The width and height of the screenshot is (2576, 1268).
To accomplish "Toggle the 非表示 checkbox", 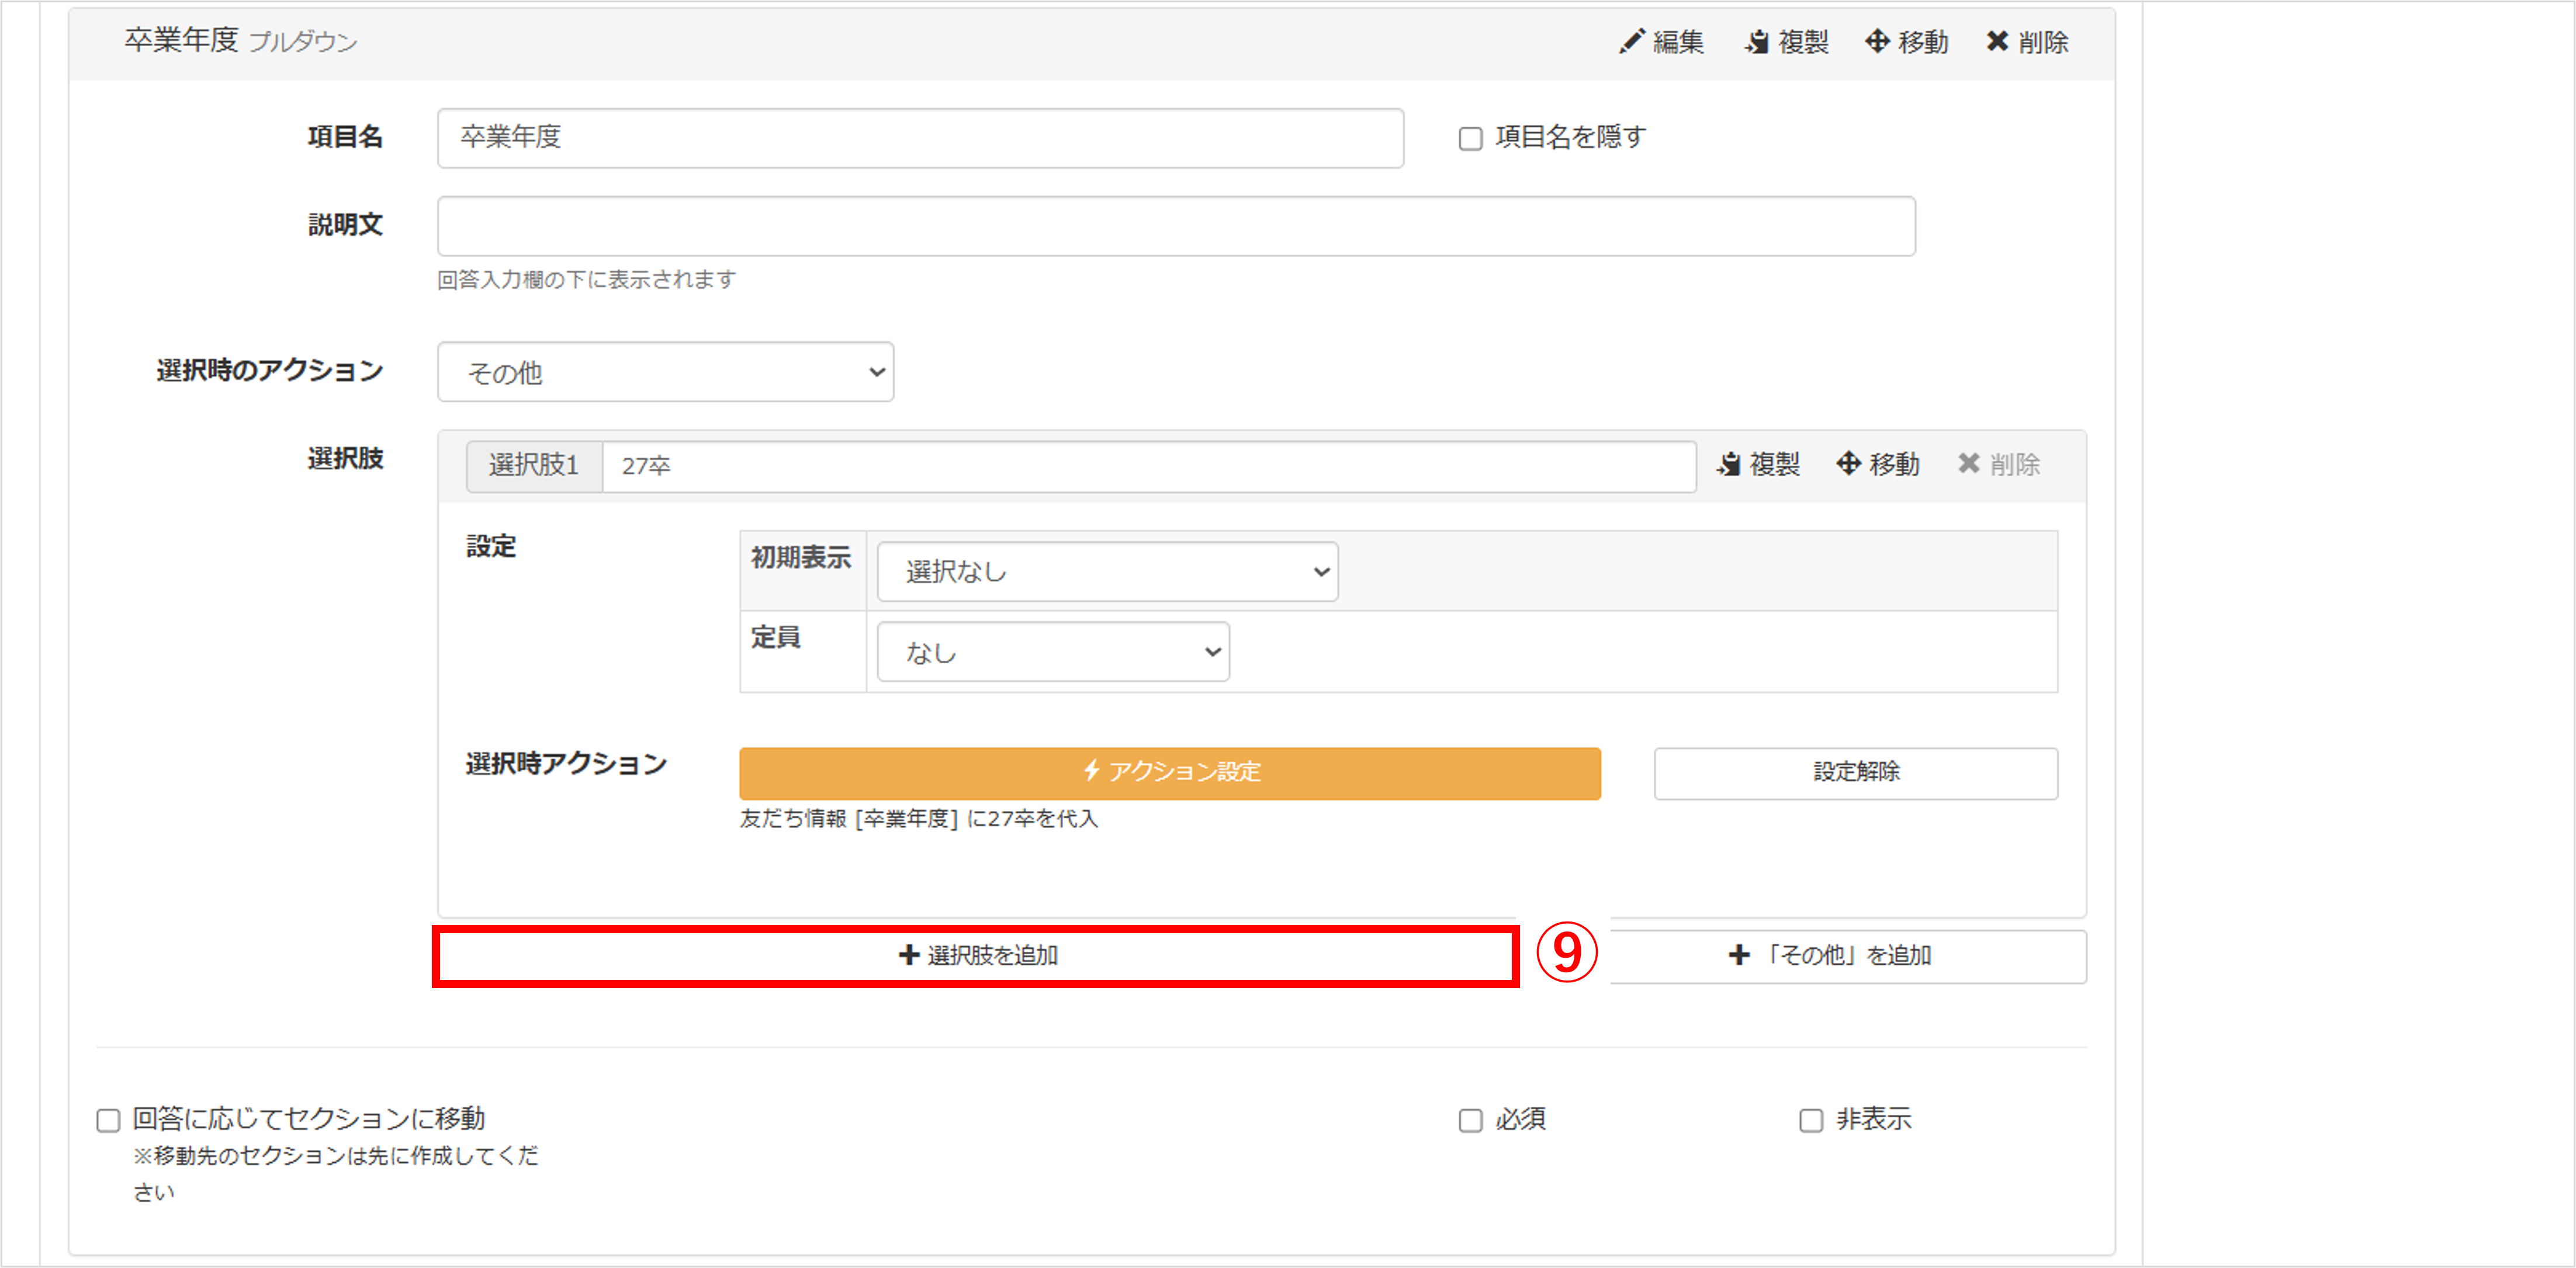I will coord(1811,1120).
